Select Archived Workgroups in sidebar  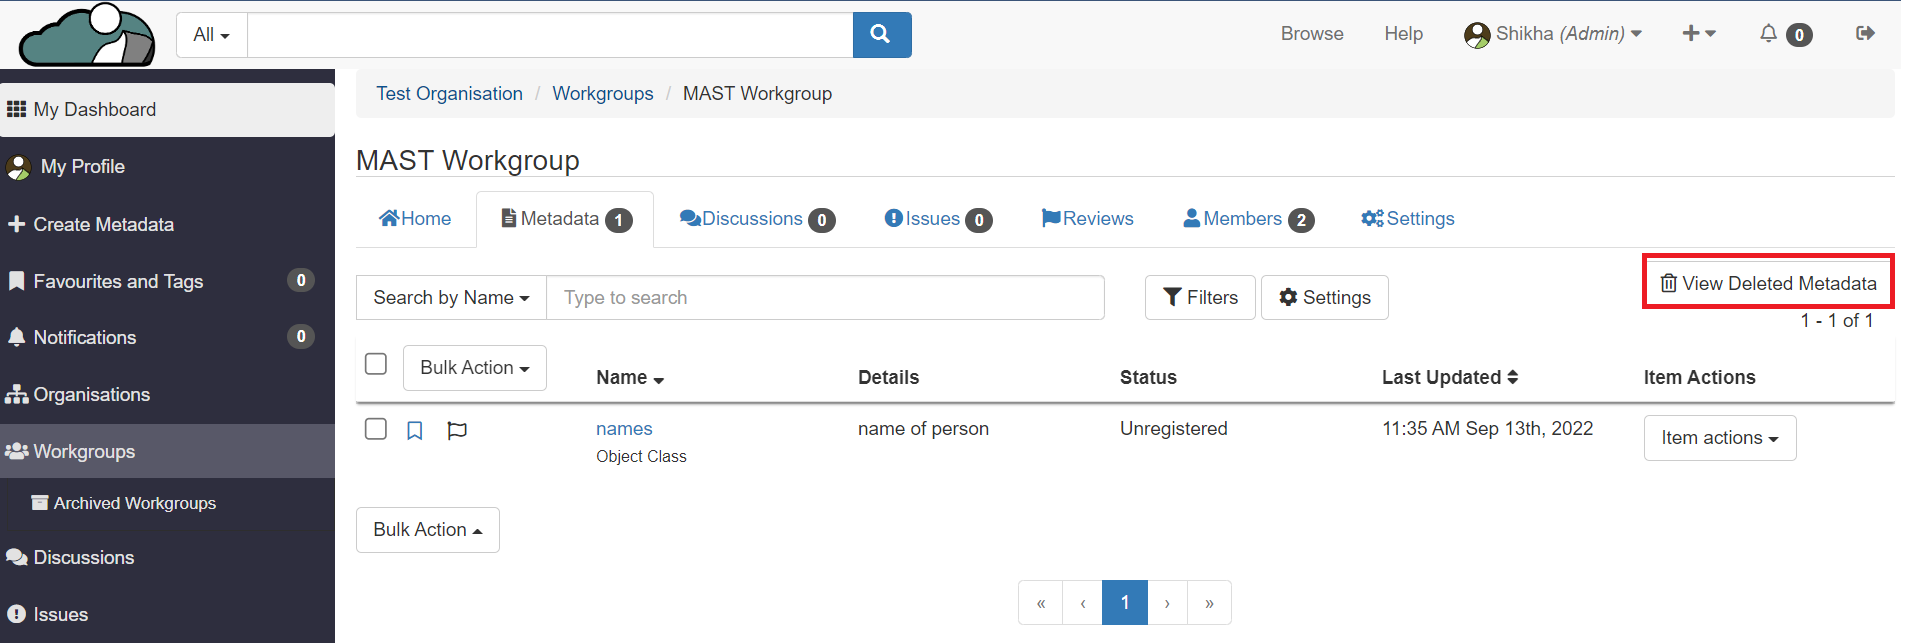[134, 503]
